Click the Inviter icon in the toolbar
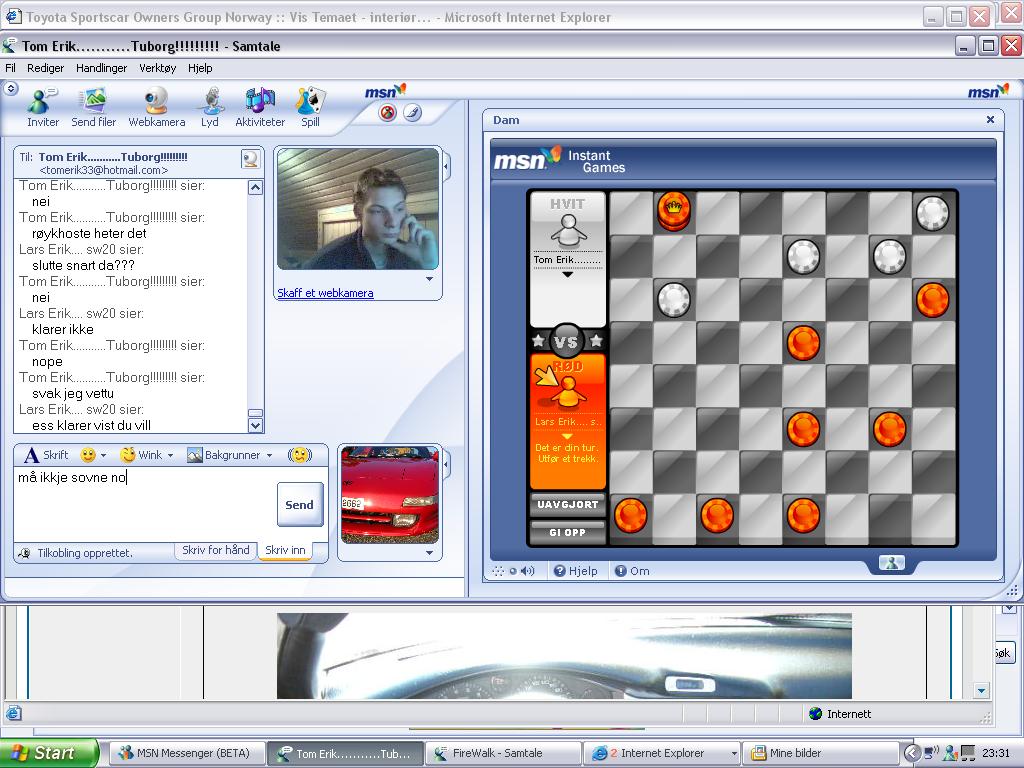 (x=43, y=107)
